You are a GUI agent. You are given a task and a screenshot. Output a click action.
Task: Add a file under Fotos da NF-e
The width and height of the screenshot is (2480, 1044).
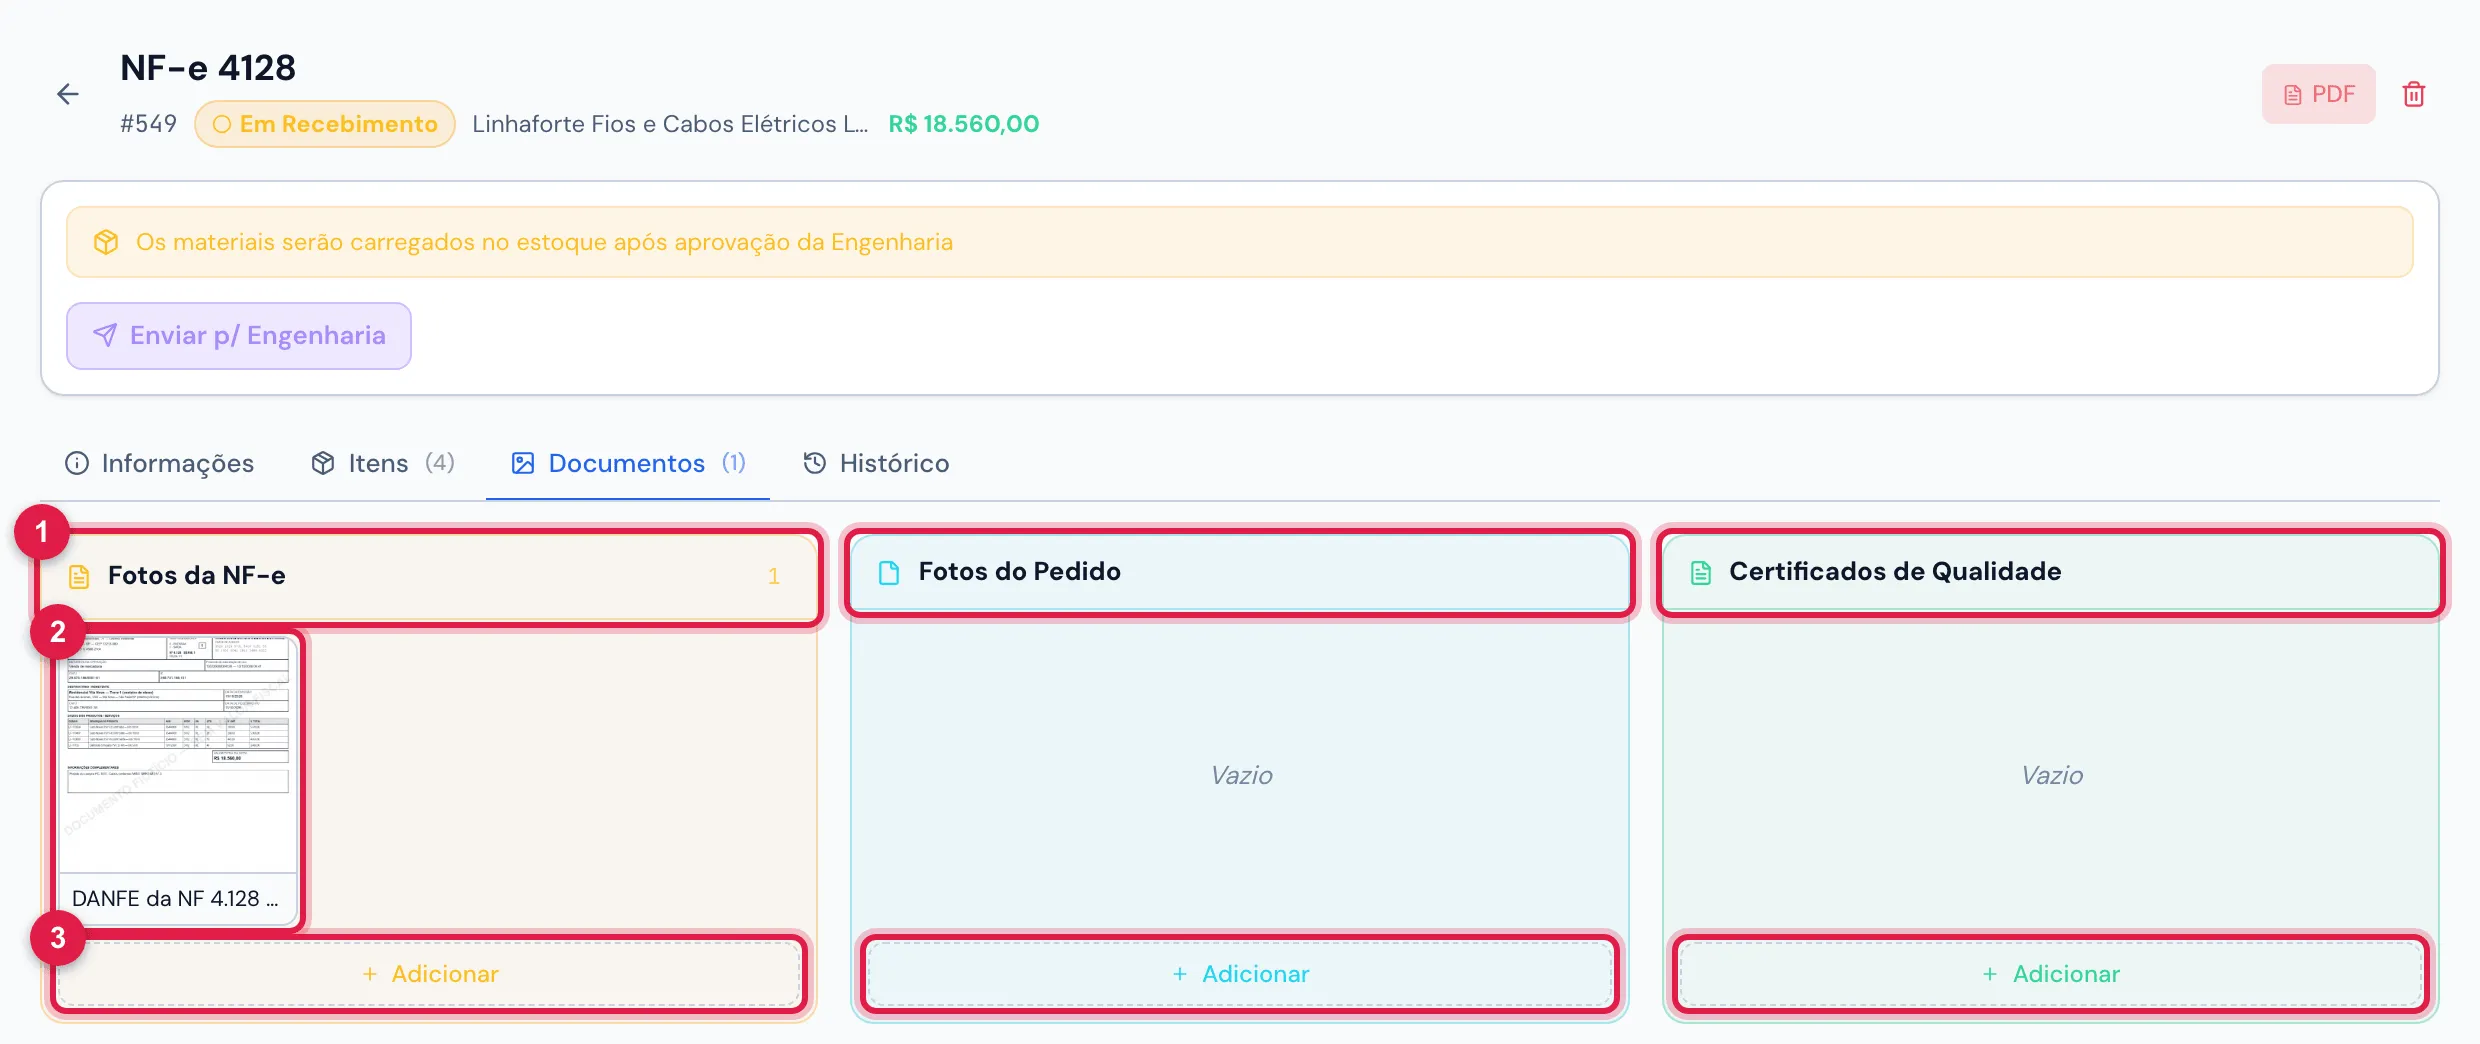tap(430, 974)
